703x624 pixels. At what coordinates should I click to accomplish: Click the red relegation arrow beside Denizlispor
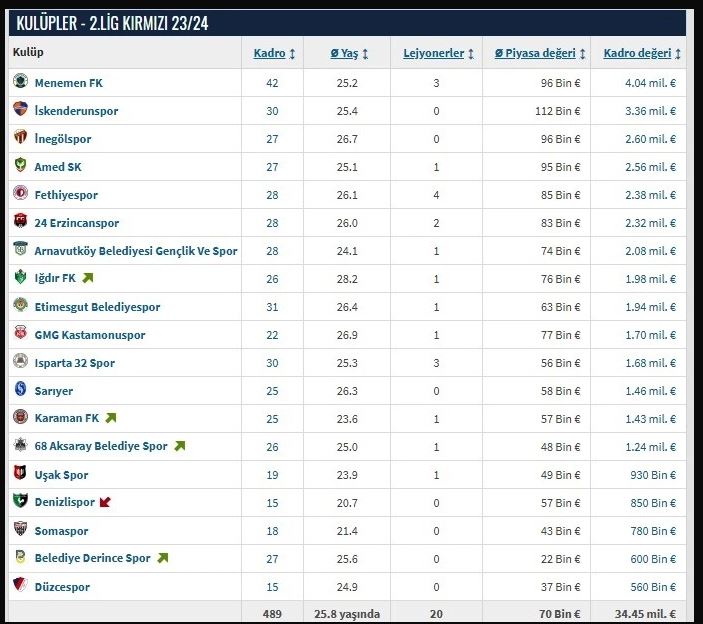coord(105,502)
